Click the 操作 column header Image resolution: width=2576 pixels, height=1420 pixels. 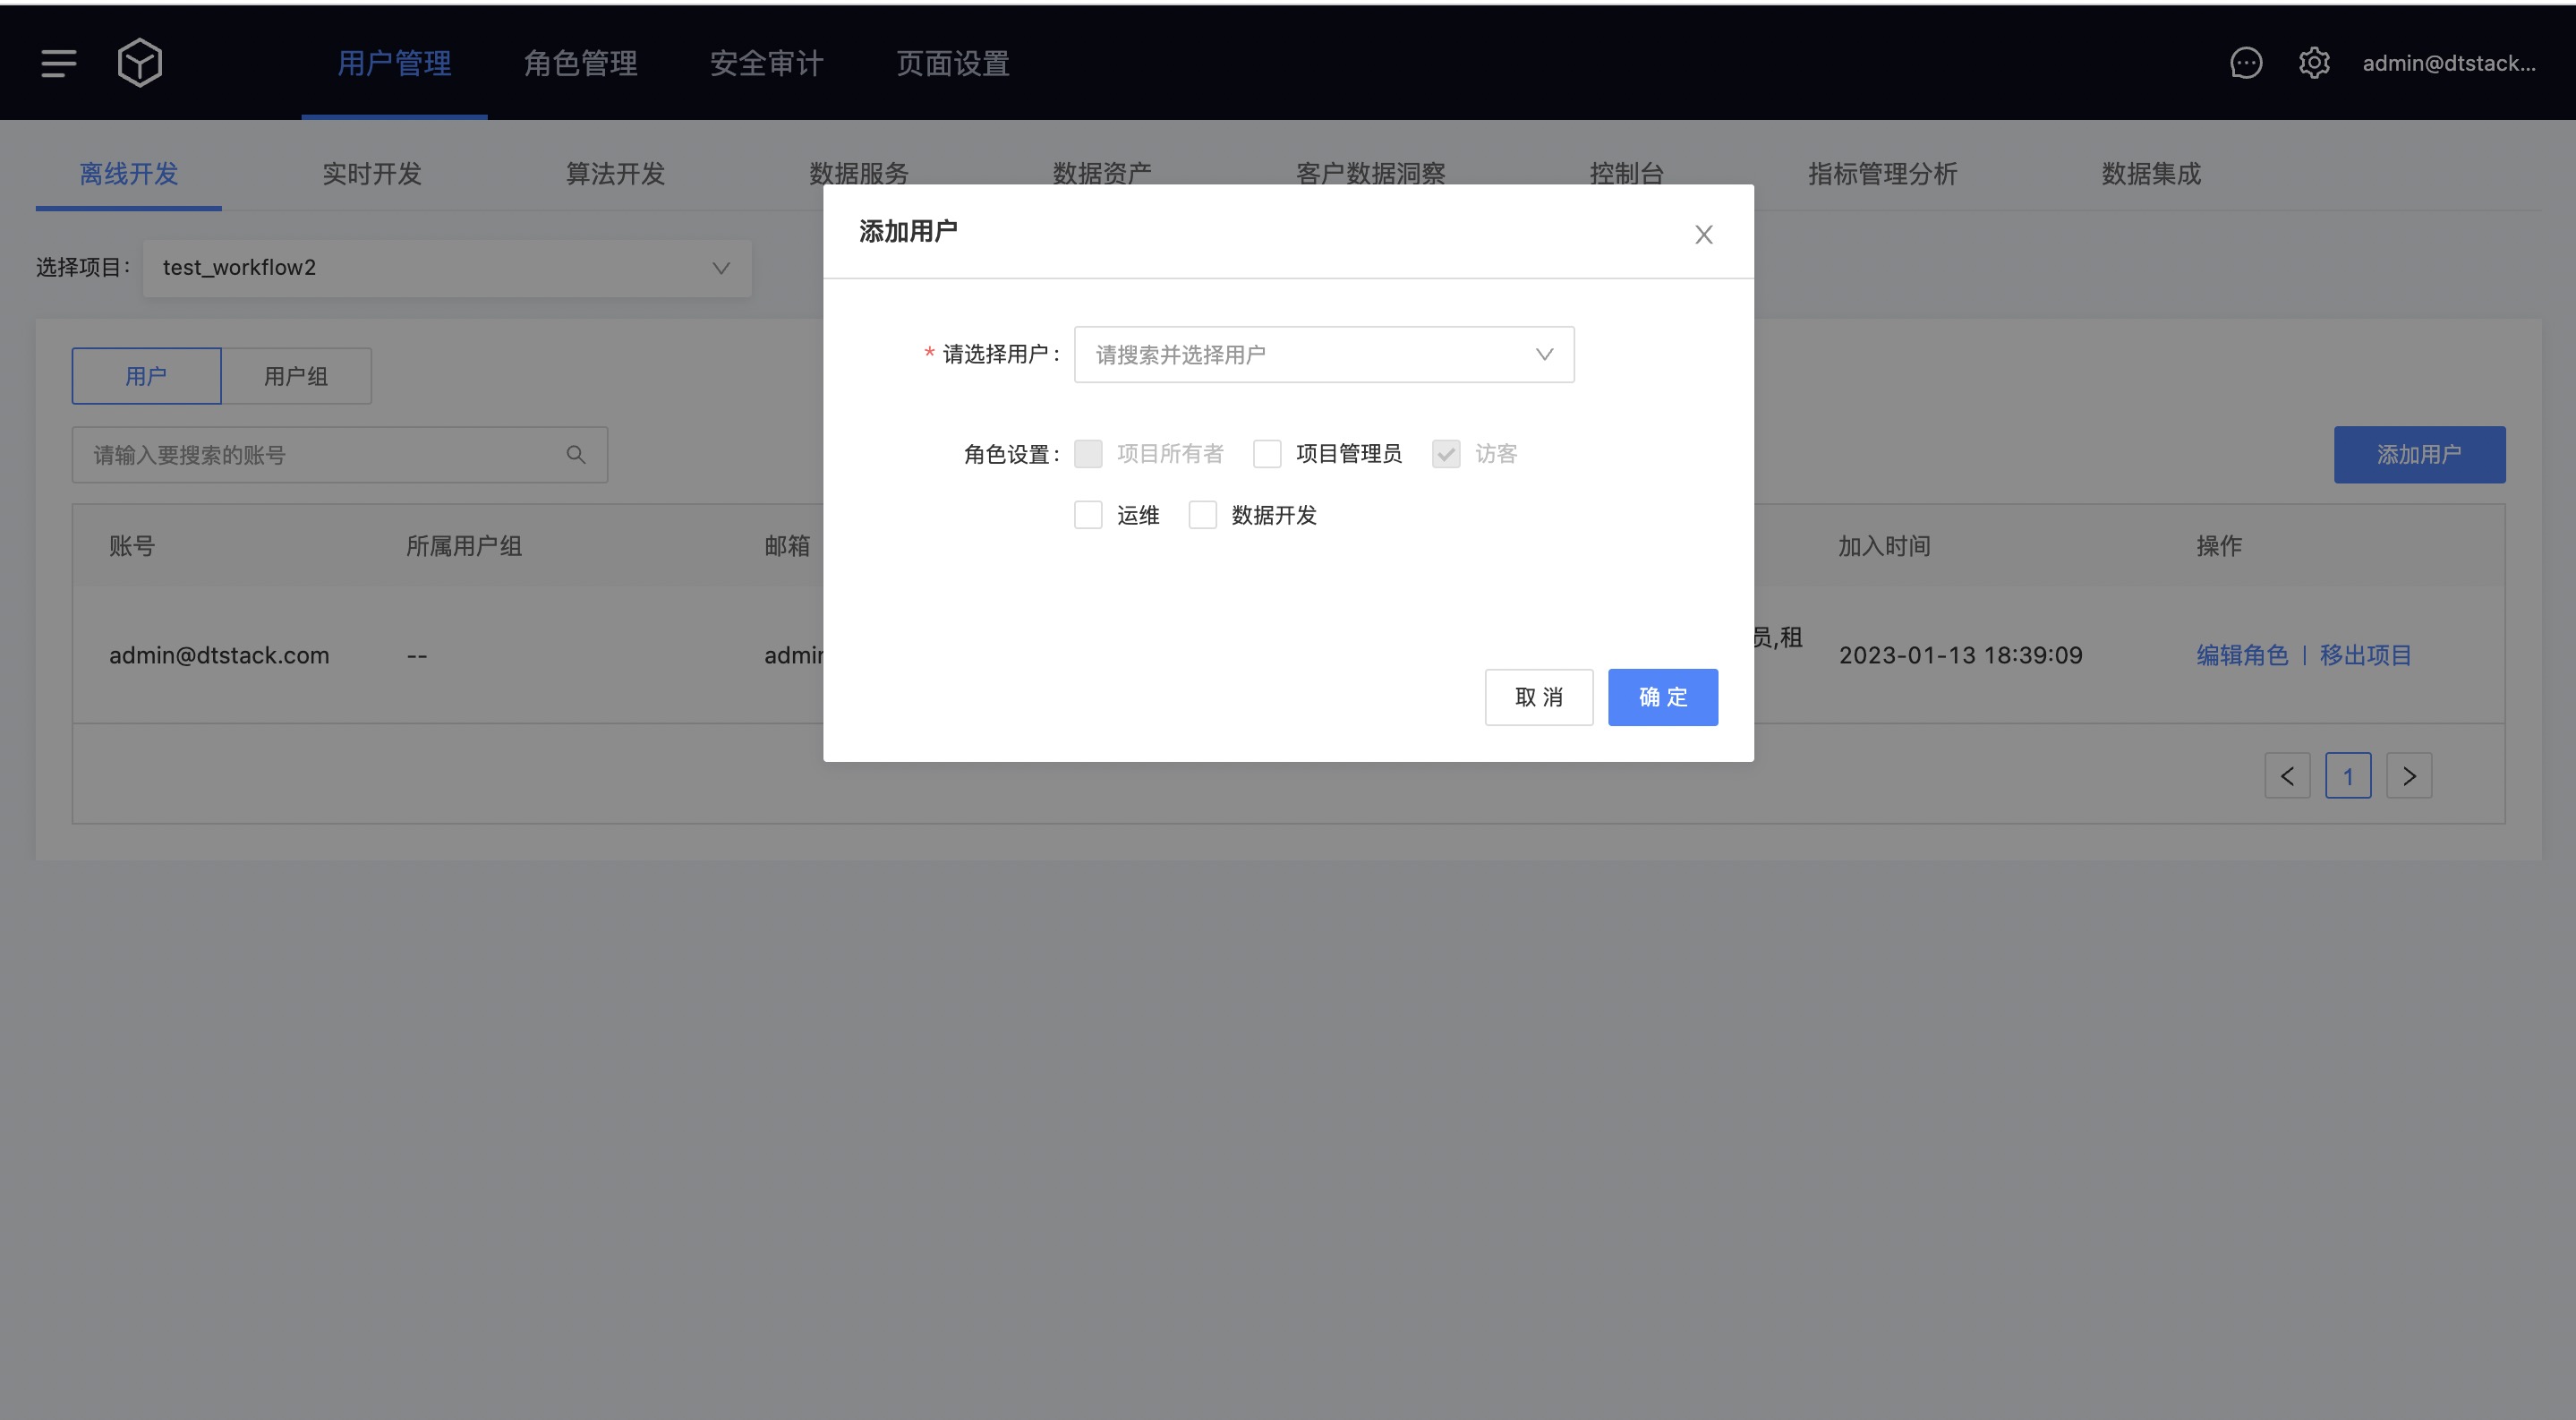[2219, 546]
